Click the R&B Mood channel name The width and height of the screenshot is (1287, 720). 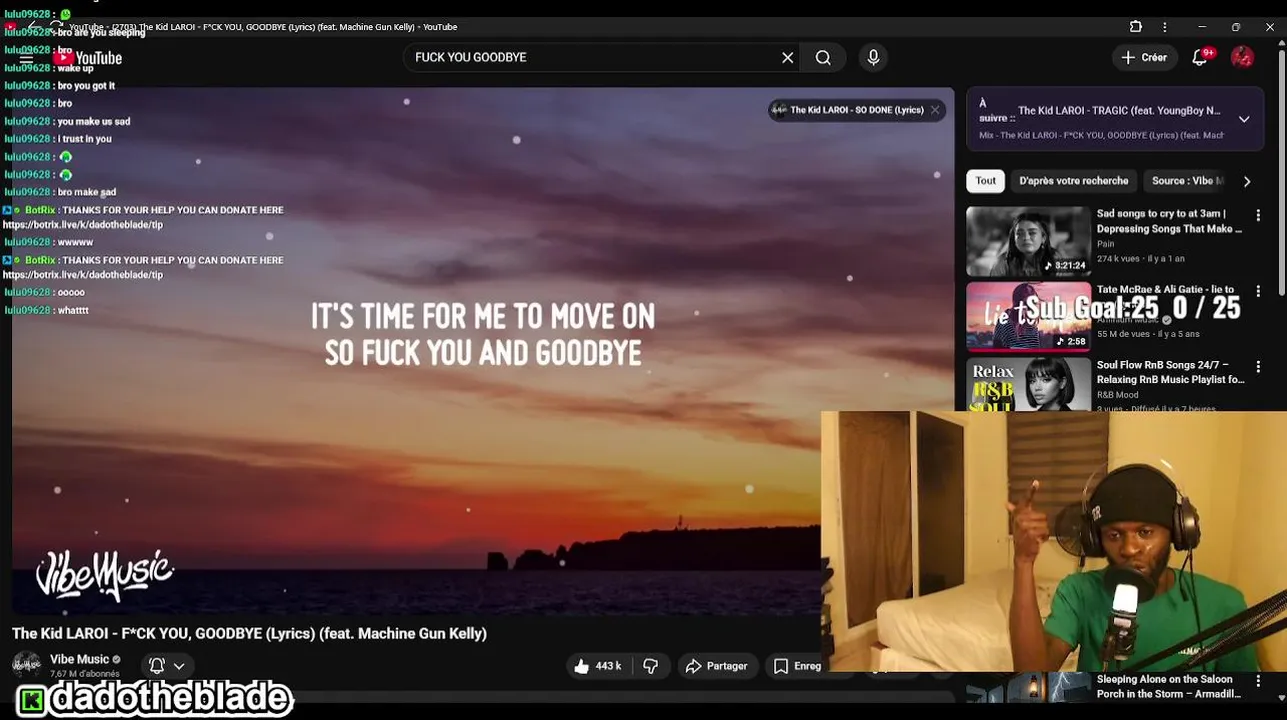1117,395
